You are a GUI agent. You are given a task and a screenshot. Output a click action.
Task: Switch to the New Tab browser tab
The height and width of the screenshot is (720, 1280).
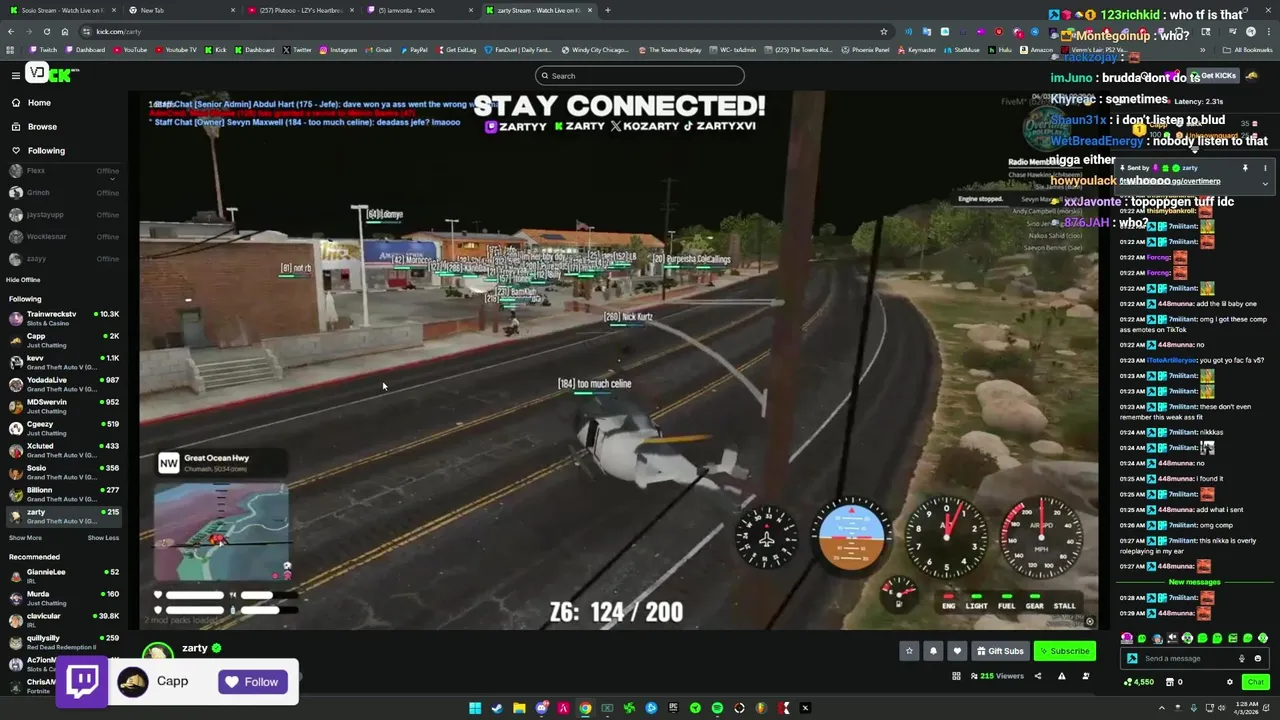(184, 10)
